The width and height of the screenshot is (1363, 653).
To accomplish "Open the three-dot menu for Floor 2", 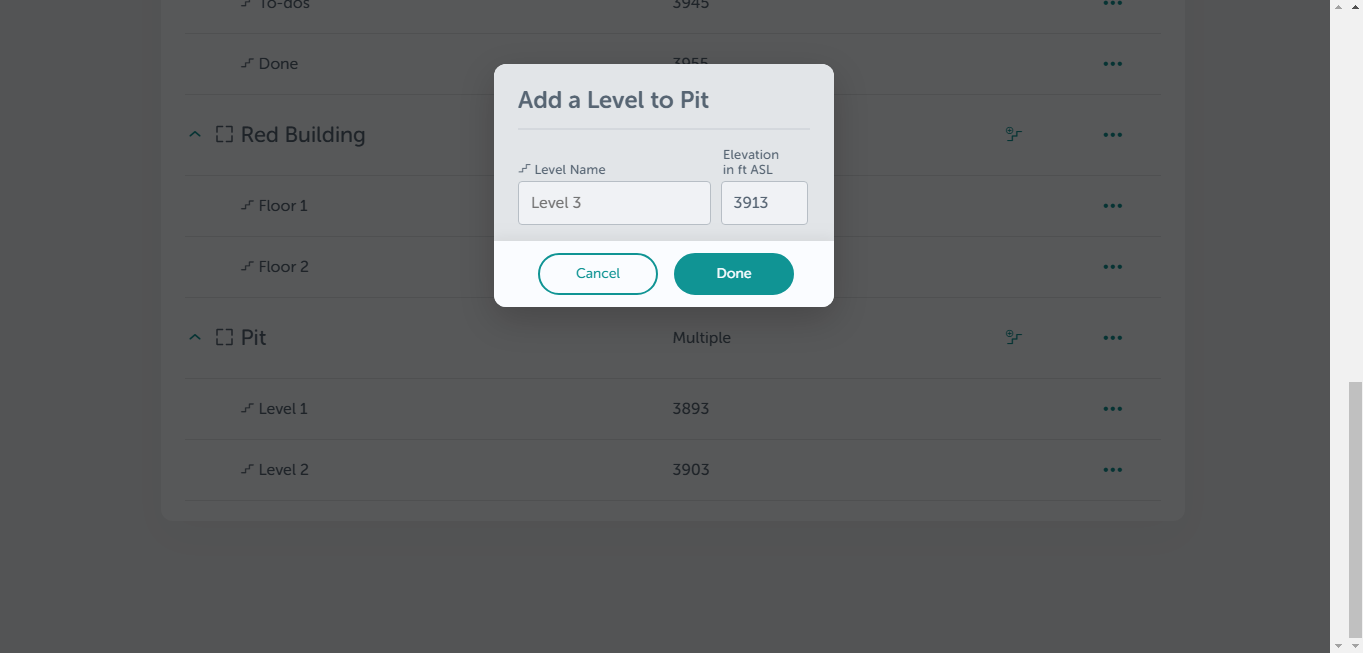I will (x=1112, y=267).
